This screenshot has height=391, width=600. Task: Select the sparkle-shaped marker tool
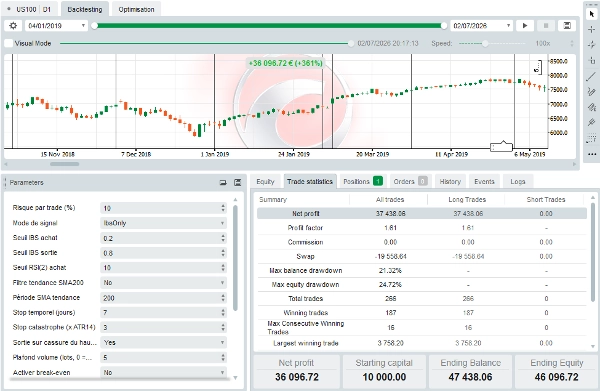(x=592, y=45)
